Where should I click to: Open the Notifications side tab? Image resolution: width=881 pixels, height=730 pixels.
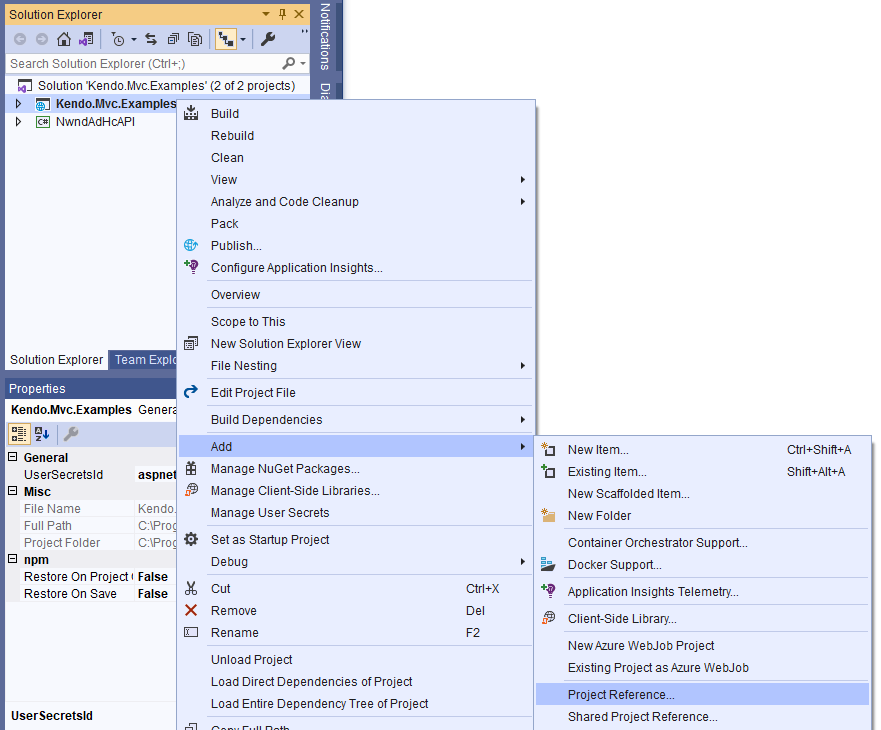[325, 37]
